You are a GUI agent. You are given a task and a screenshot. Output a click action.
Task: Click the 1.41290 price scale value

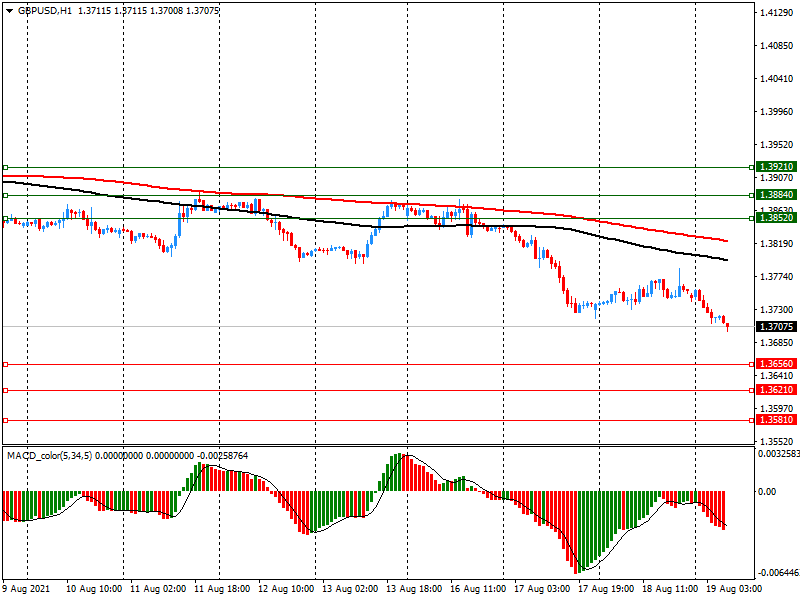pos(777,13)
